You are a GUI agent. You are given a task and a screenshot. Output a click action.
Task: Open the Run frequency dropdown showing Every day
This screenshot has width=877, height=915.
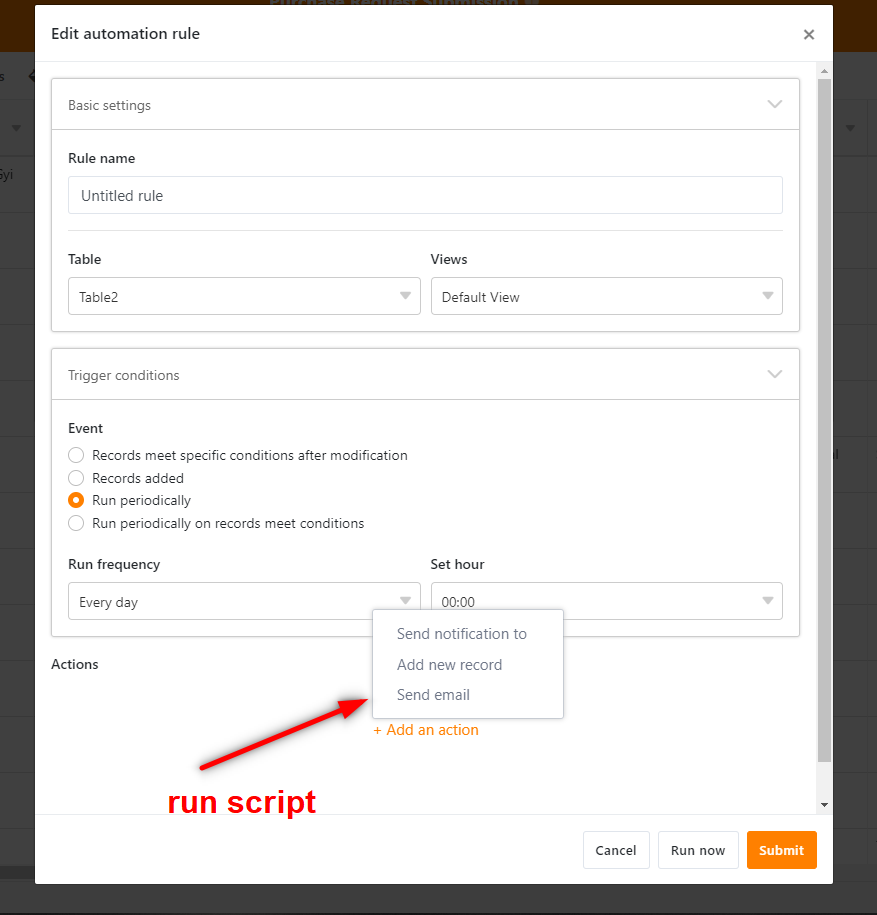pyautogui.click(x=244, y=601)
